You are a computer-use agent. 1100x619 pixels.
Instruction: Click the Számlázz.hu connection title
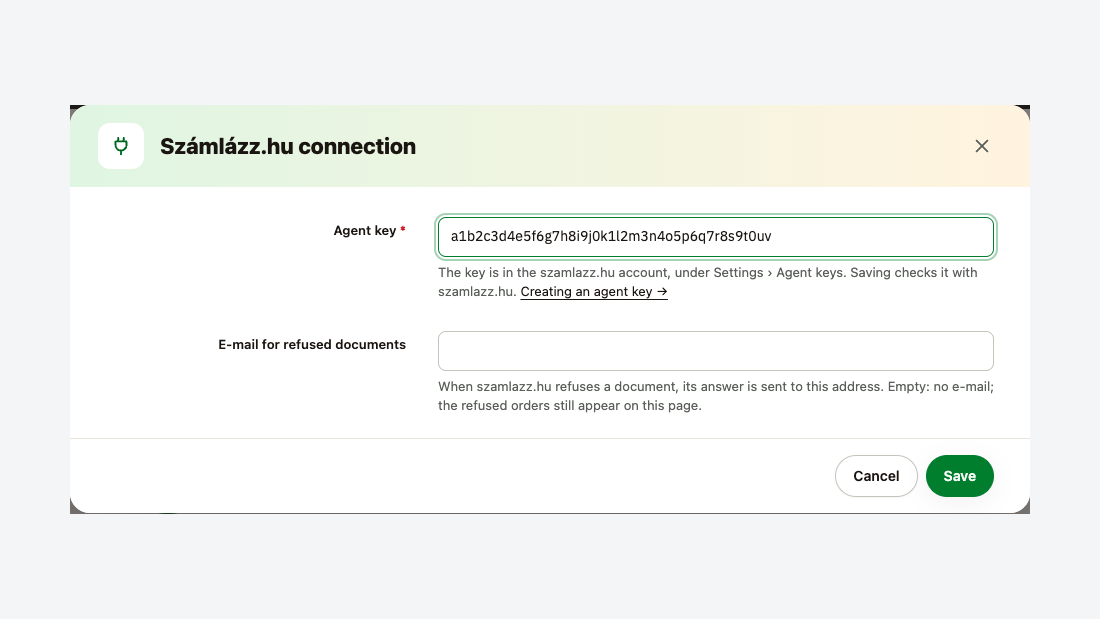coord(288,146)
